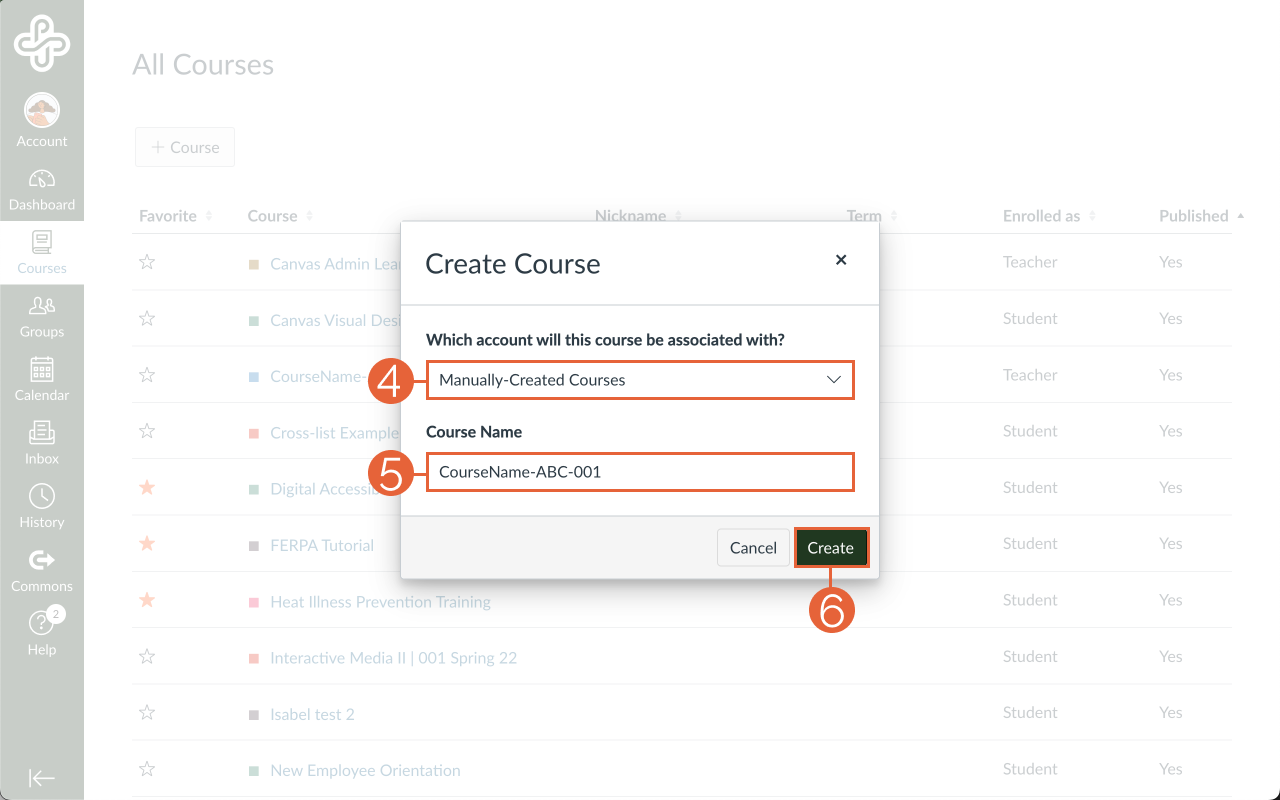Click the Cancel button

tap(753, 548)
